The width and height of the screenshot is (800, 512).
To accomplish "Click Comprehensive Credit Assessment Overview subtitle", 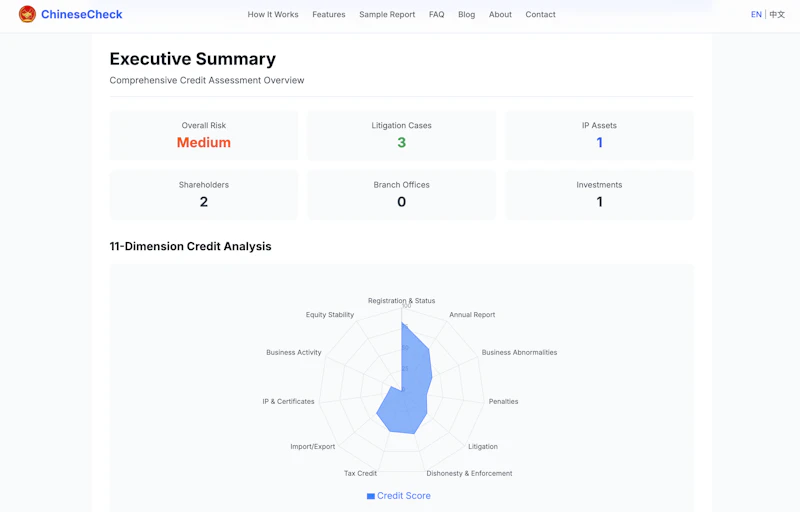I will [207, 80].
